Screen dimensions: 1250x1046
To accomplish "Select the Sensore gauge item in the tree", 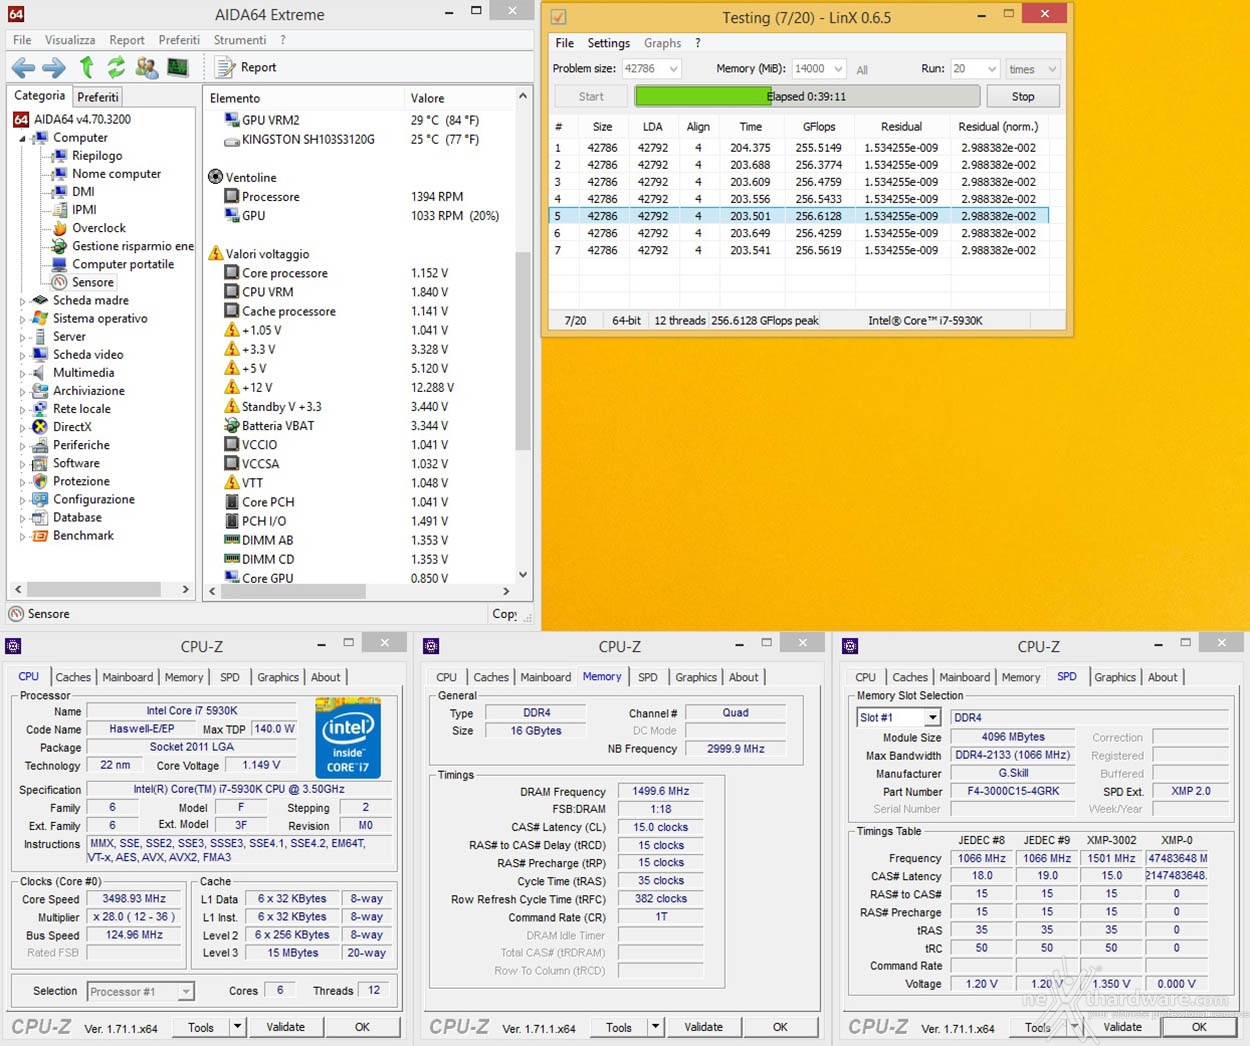I will click(93, 282).
